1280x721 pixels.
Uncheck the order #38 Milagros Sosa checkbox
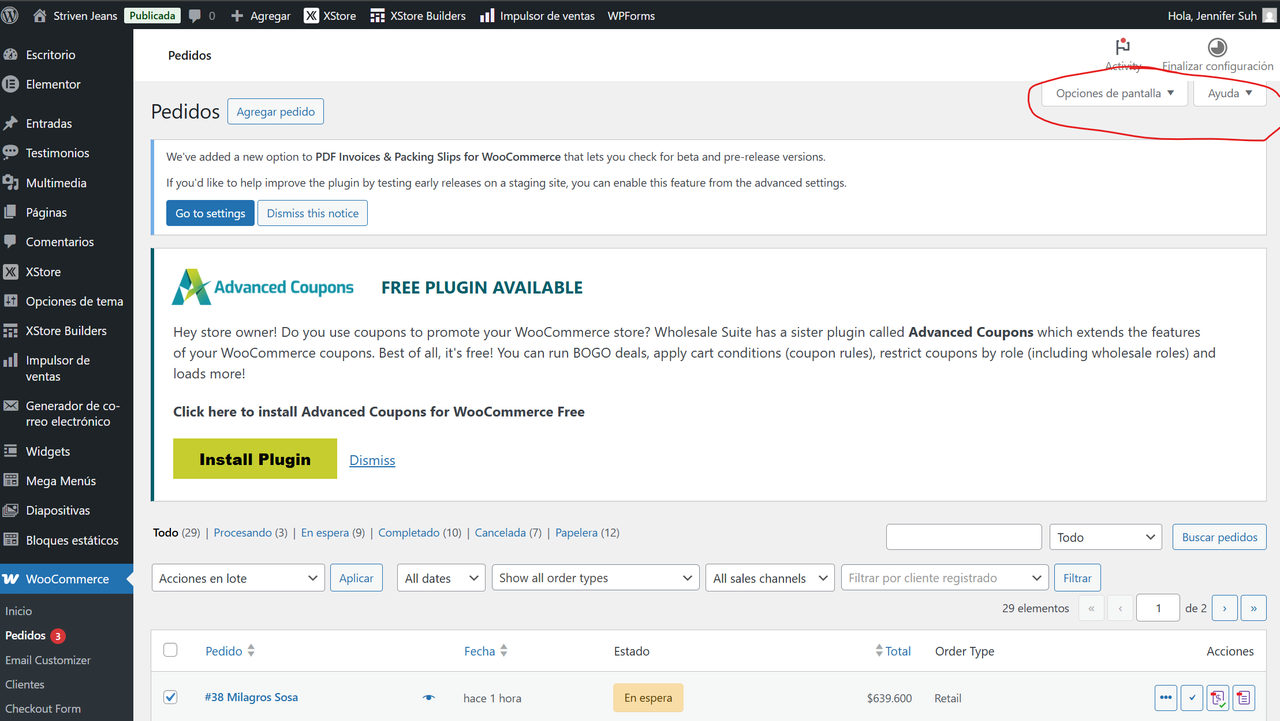coord(170,697)
